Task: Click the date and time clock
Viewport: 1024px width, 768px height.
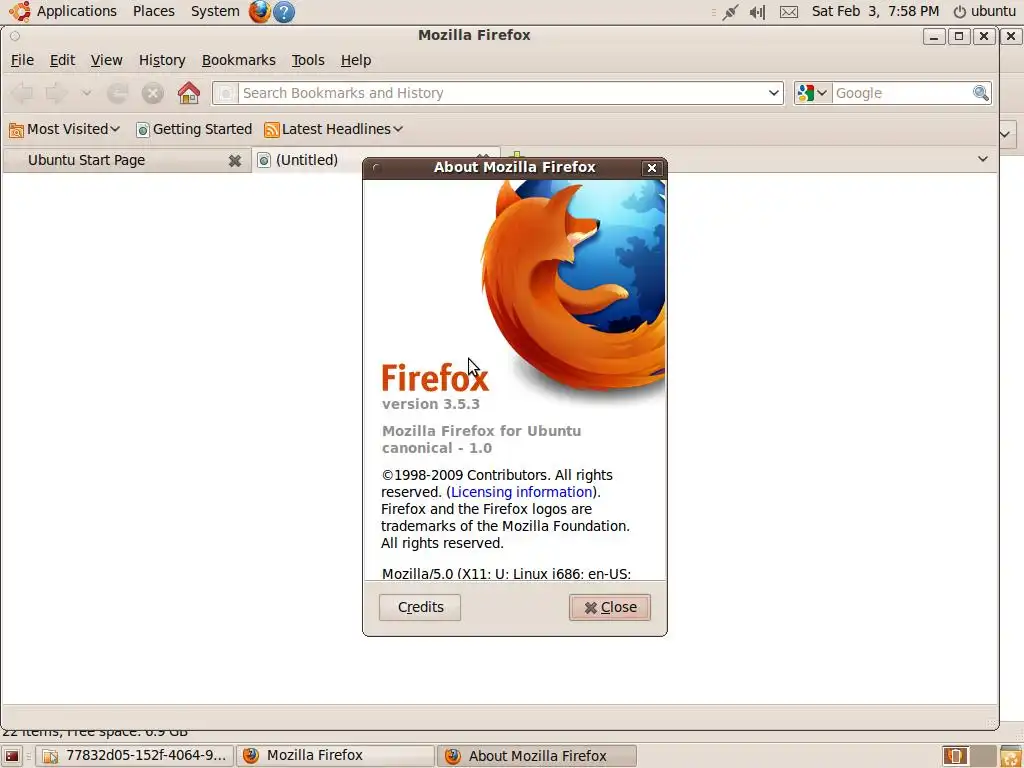Action: [875, 11]
